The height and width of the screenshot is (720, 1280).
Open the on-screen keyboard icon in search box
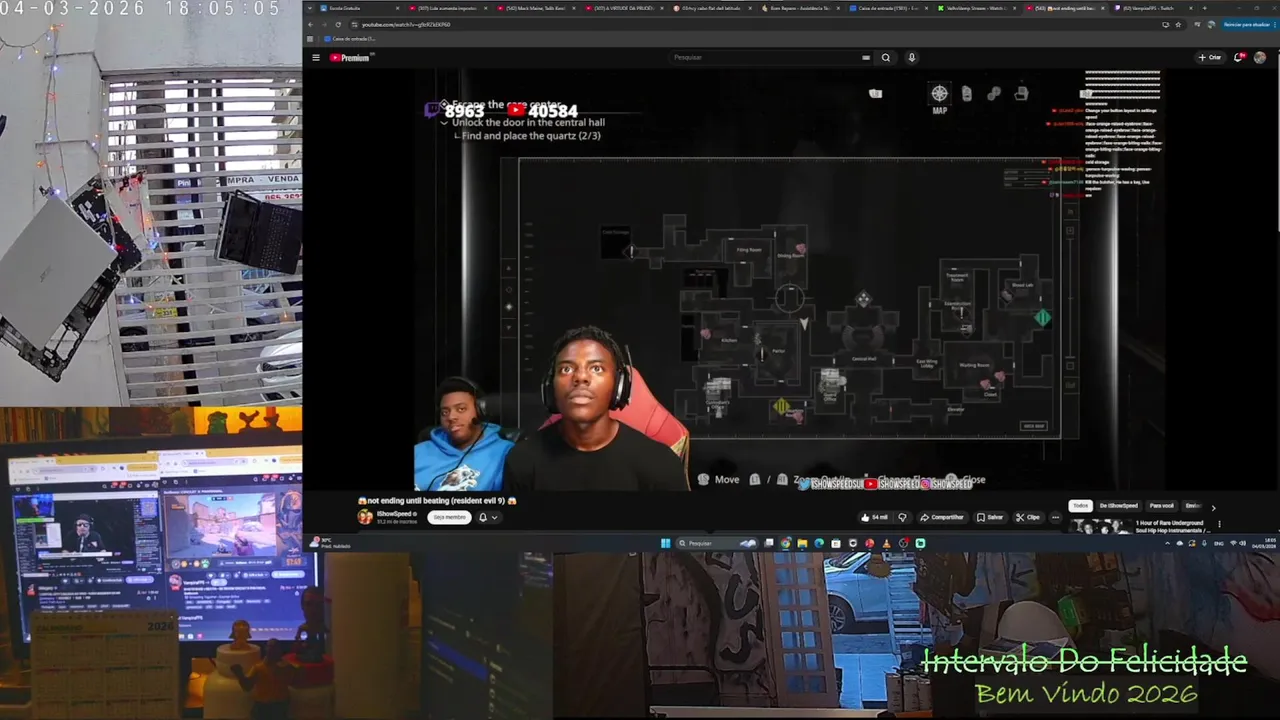(x=866, y=58)
